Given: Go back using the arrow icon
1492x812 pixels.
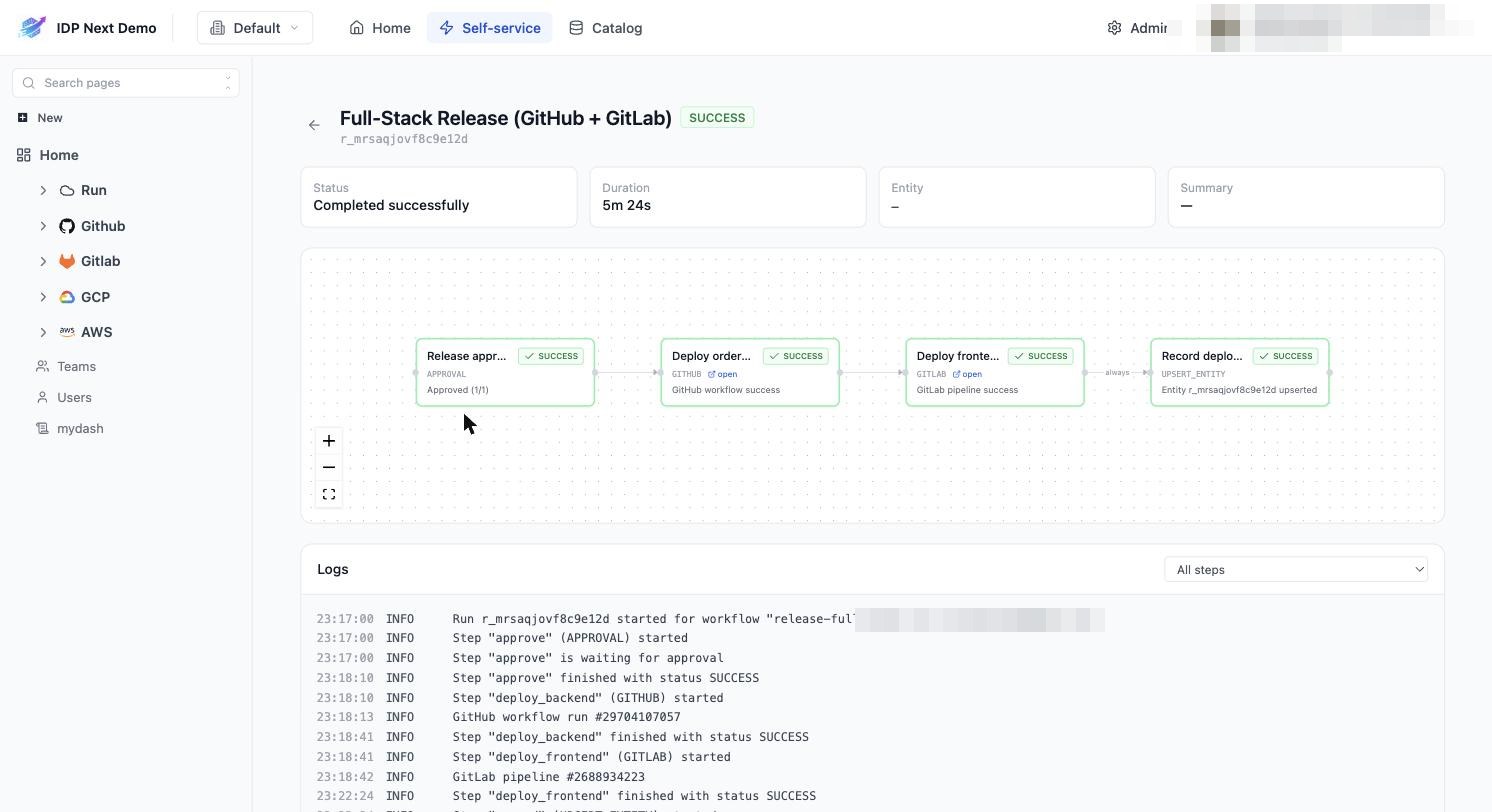Looking at the screenshot, I should coord(314,125).
